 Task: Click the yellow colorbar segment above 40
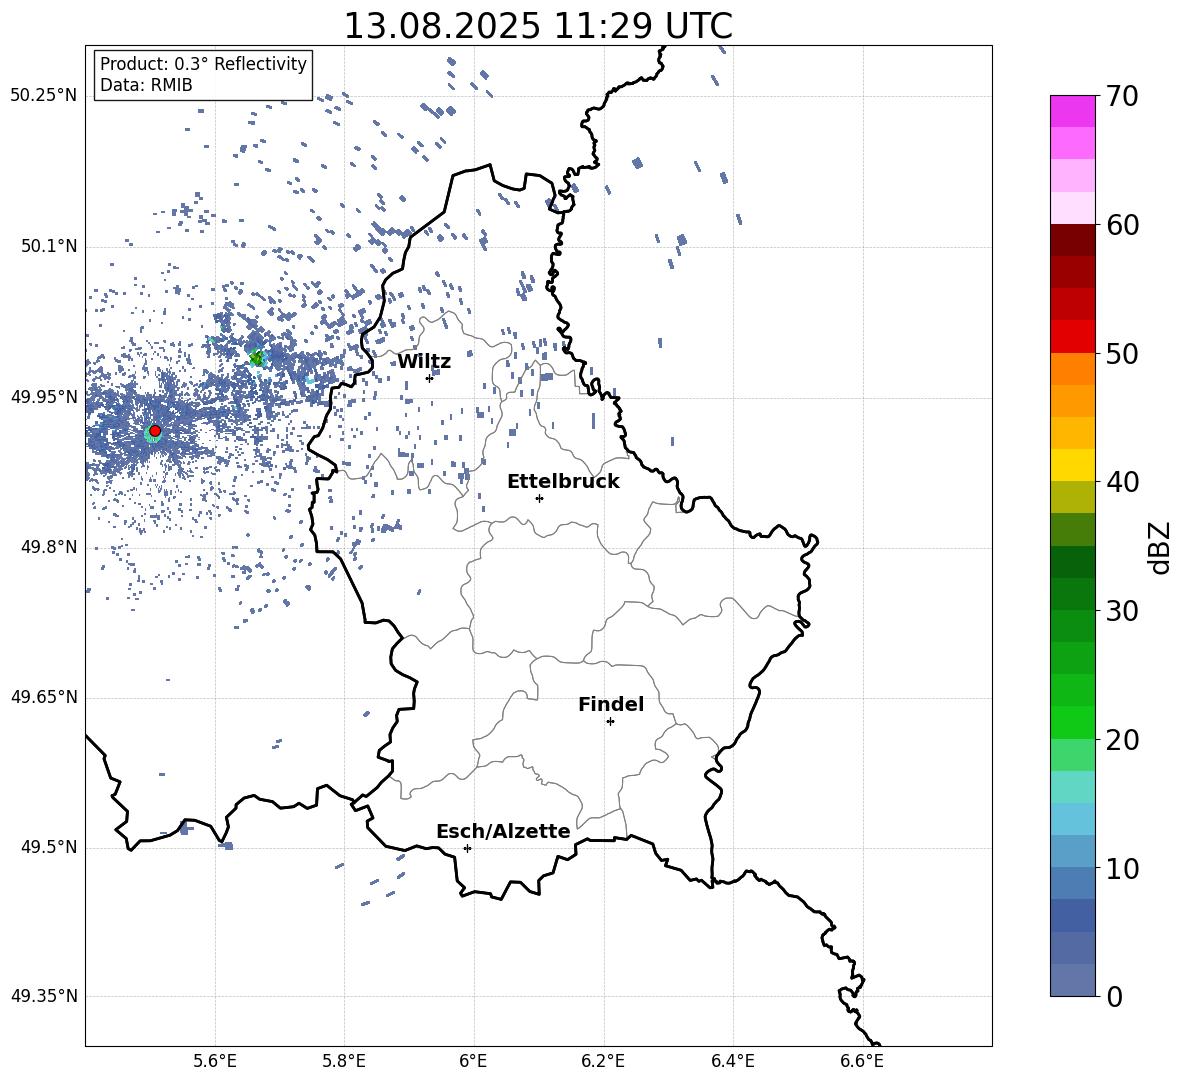(1073, 466)
